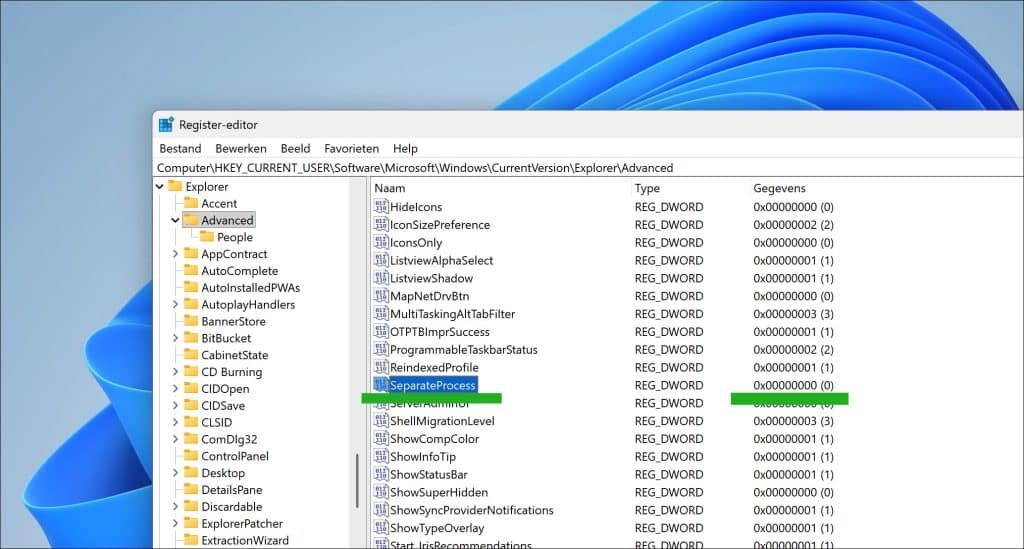The width and height of the screenshot is (1024, 549).
Task: Expand the BitBucket tree node
Action: (x=176, y=338)
